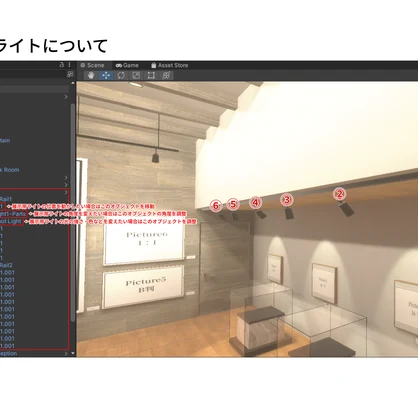
Task: Expand the arrow above the Rail1 item
Action: [66, 192]
